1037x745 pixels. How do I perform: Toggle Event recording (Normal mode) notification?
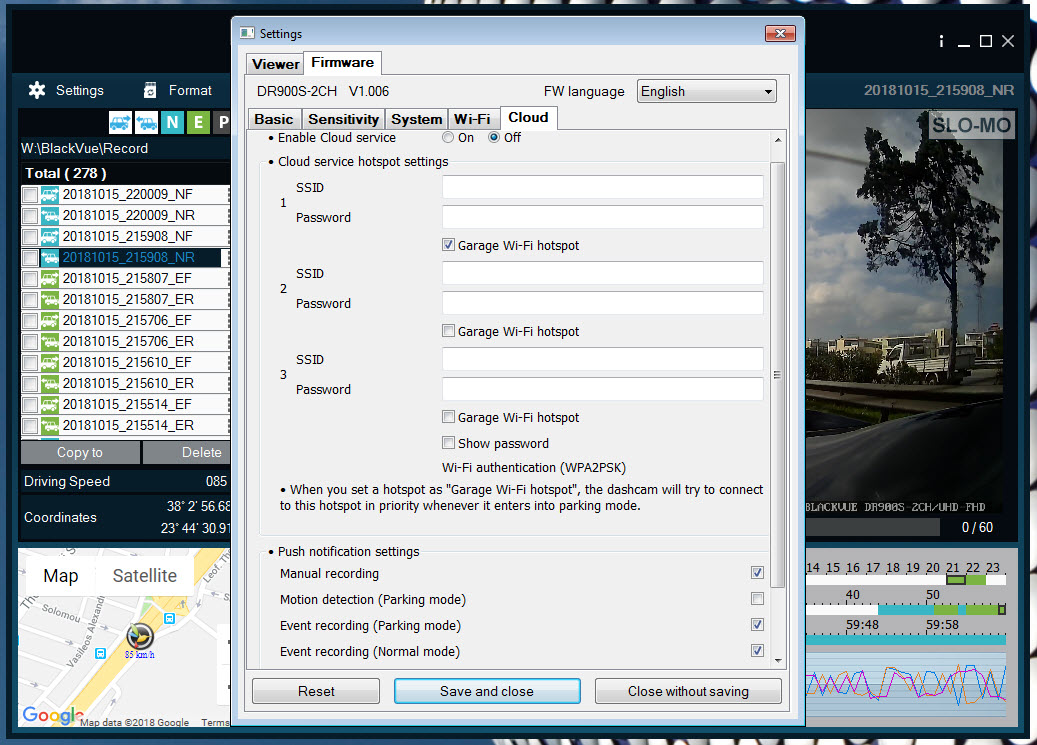pyautogui.click(x=757, y=651)
